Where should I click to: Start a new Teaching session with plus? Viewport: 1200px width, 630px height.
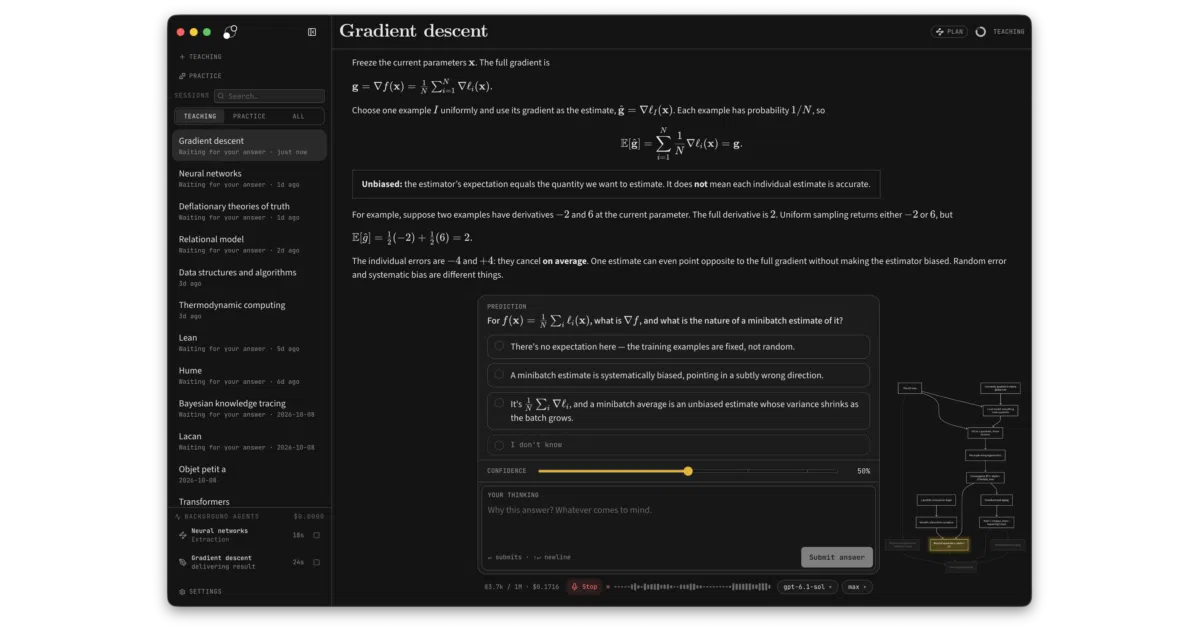point(200,57)
